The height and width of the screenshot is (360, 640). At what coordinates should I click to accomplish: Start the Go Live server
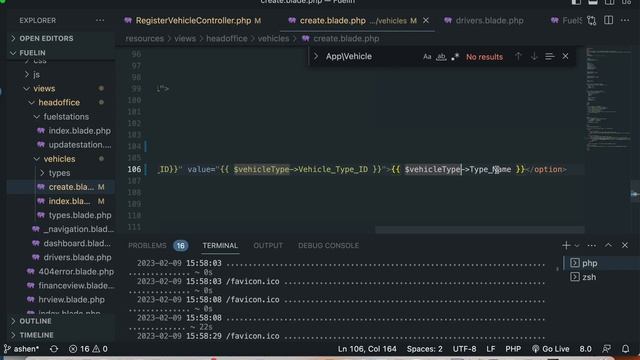point(551,349)
